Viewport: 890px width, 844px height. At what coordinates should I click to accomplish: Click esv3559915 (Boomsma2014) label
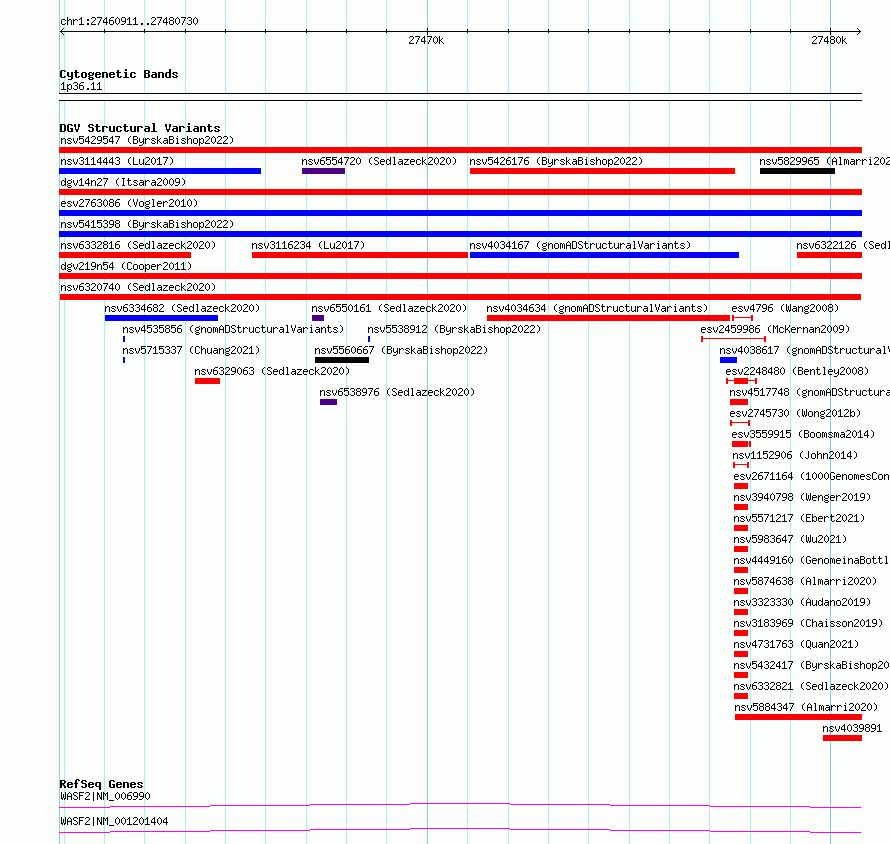(803, 434)
